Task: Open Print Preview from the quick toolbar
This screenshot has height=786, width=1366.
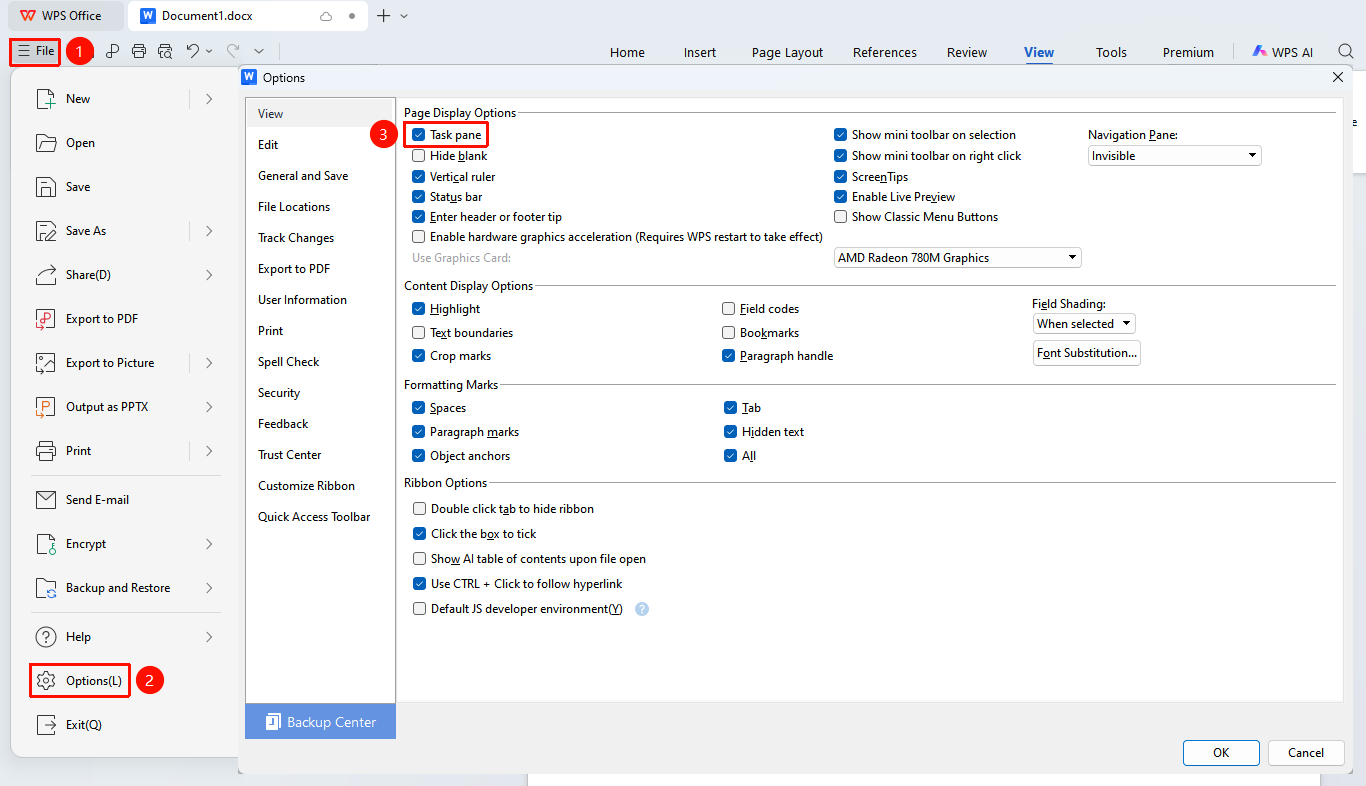Action: (166, 51)
